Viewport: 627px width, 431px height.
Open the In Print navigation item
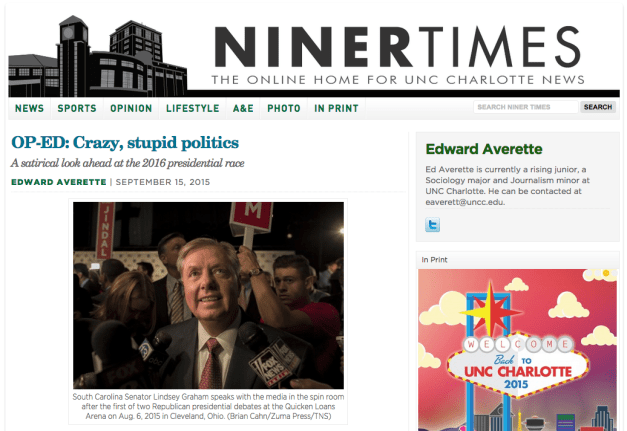pos(336,108)
